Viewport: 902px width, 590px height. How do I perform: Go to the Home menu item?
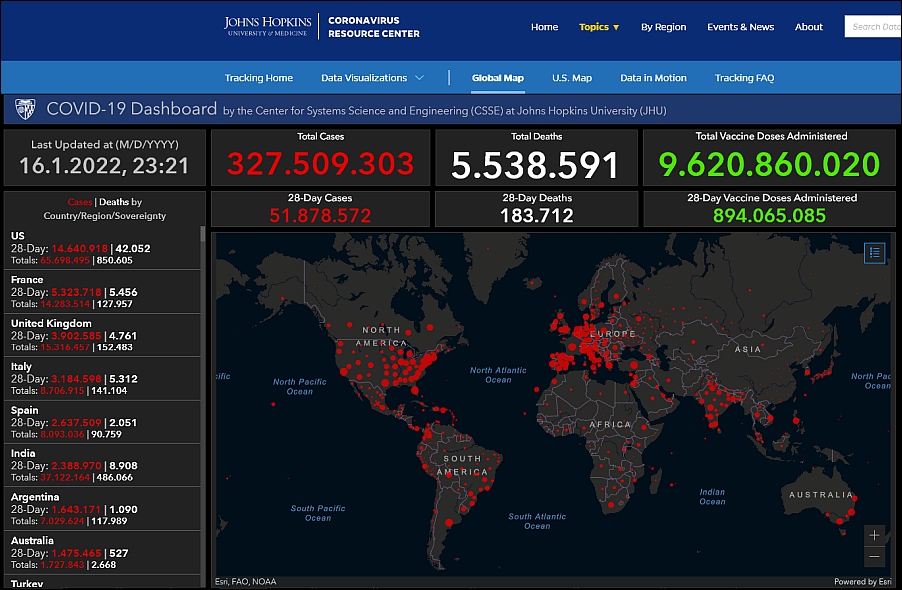(x=544, y=26)
